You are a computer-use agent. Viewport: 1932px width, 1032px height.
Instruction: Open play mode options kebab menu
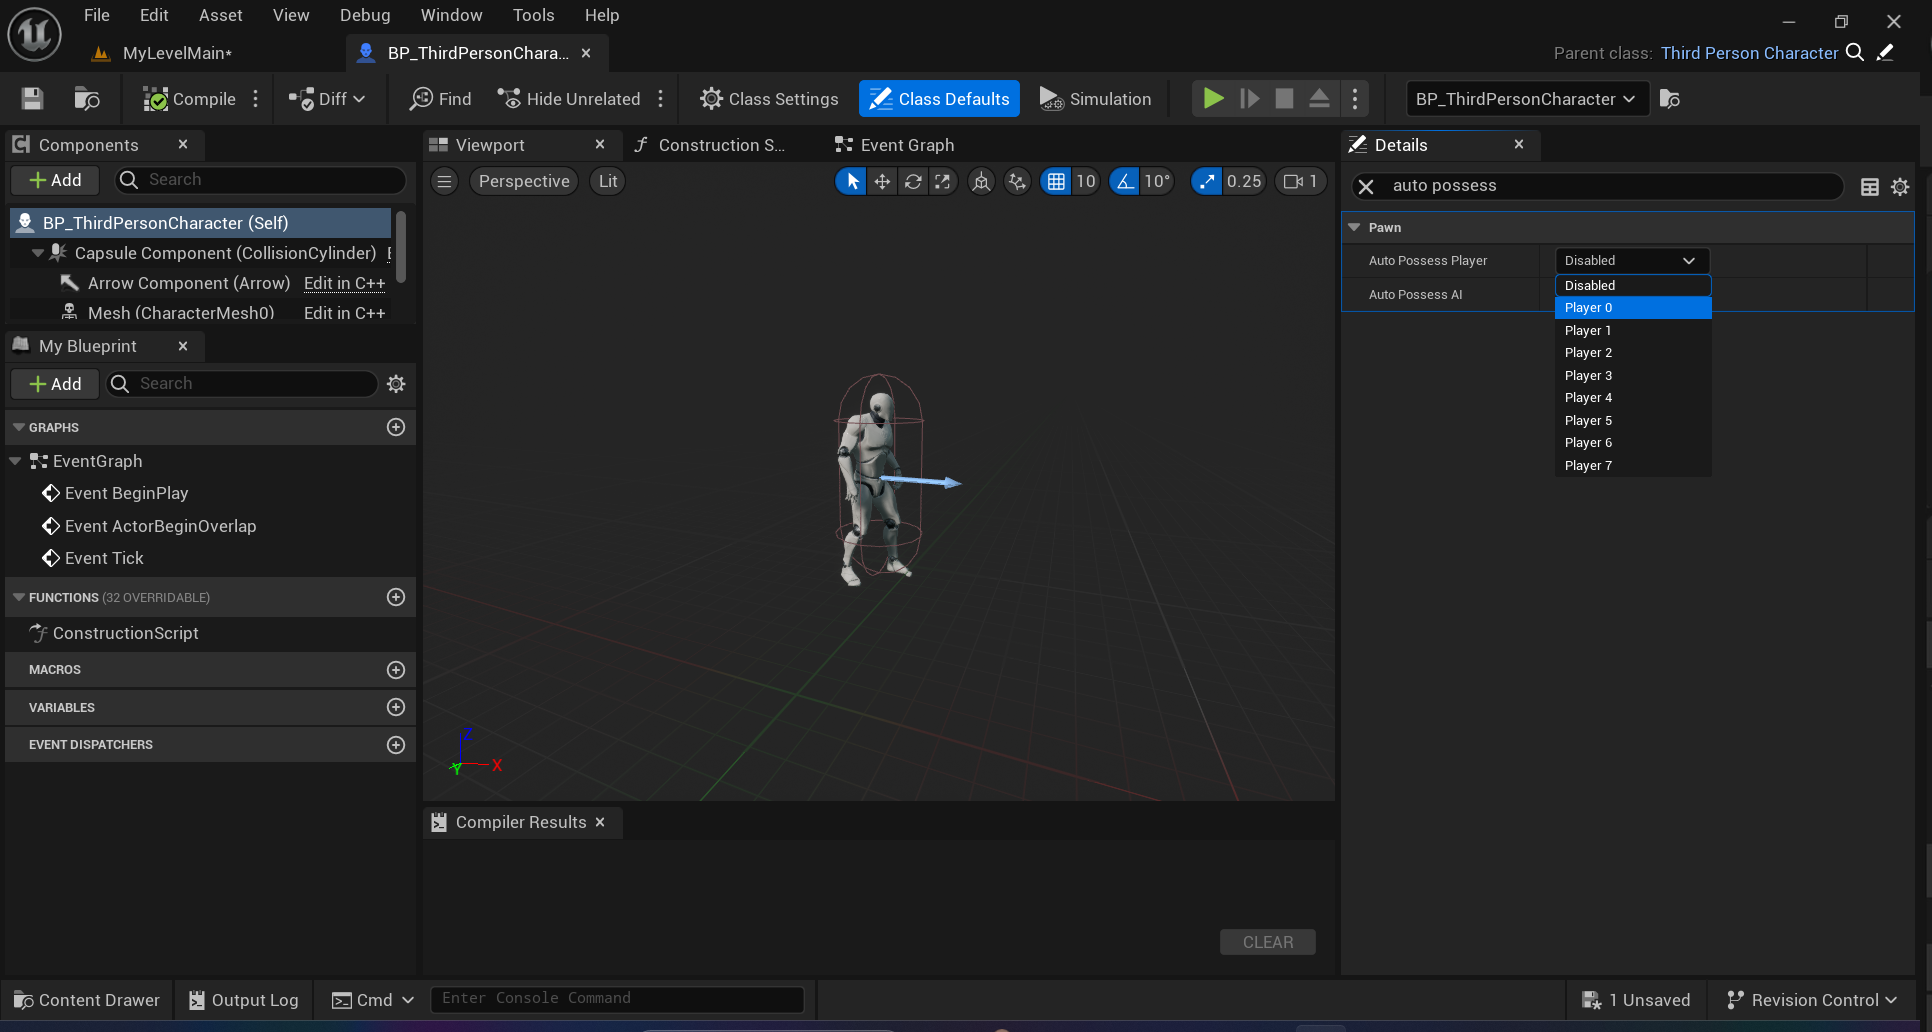pos(1355,98)
